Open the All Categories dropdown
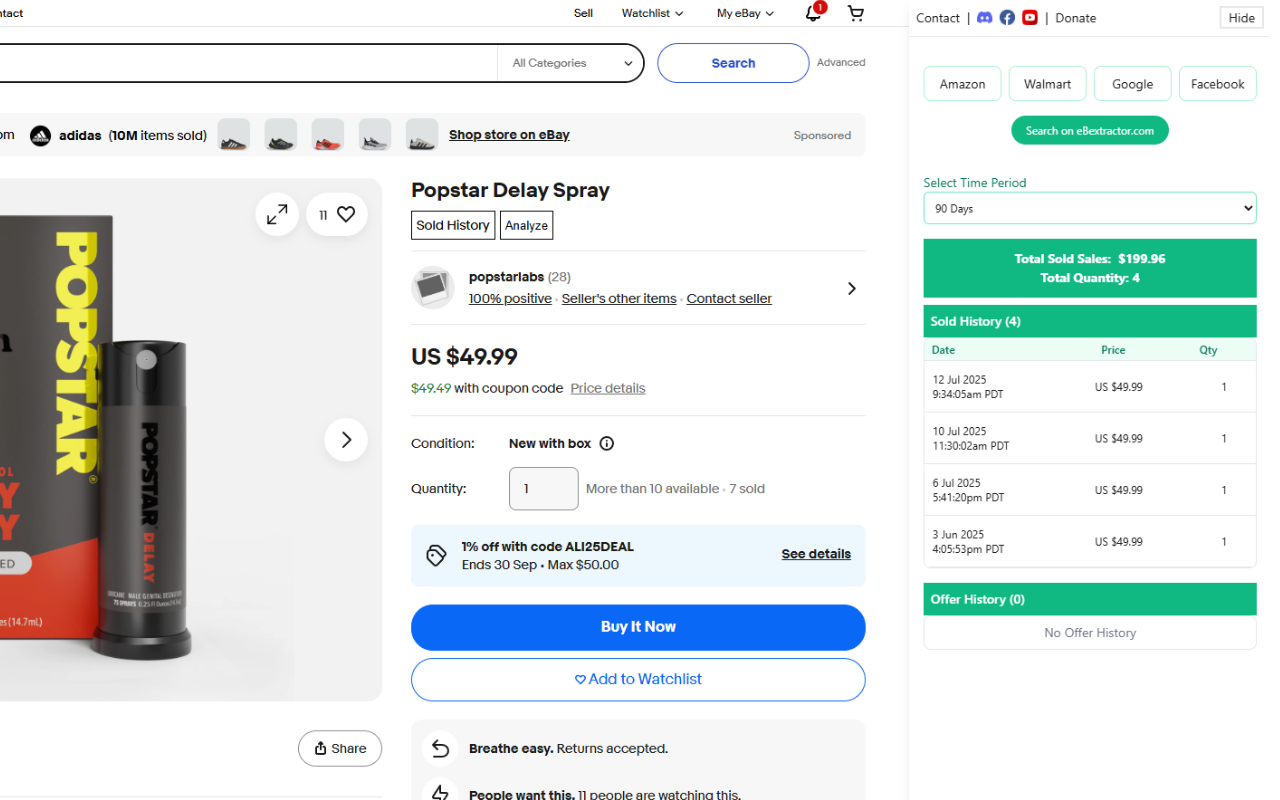The height and width of the screenshot is (800, 1280). (x=570, y=62)
